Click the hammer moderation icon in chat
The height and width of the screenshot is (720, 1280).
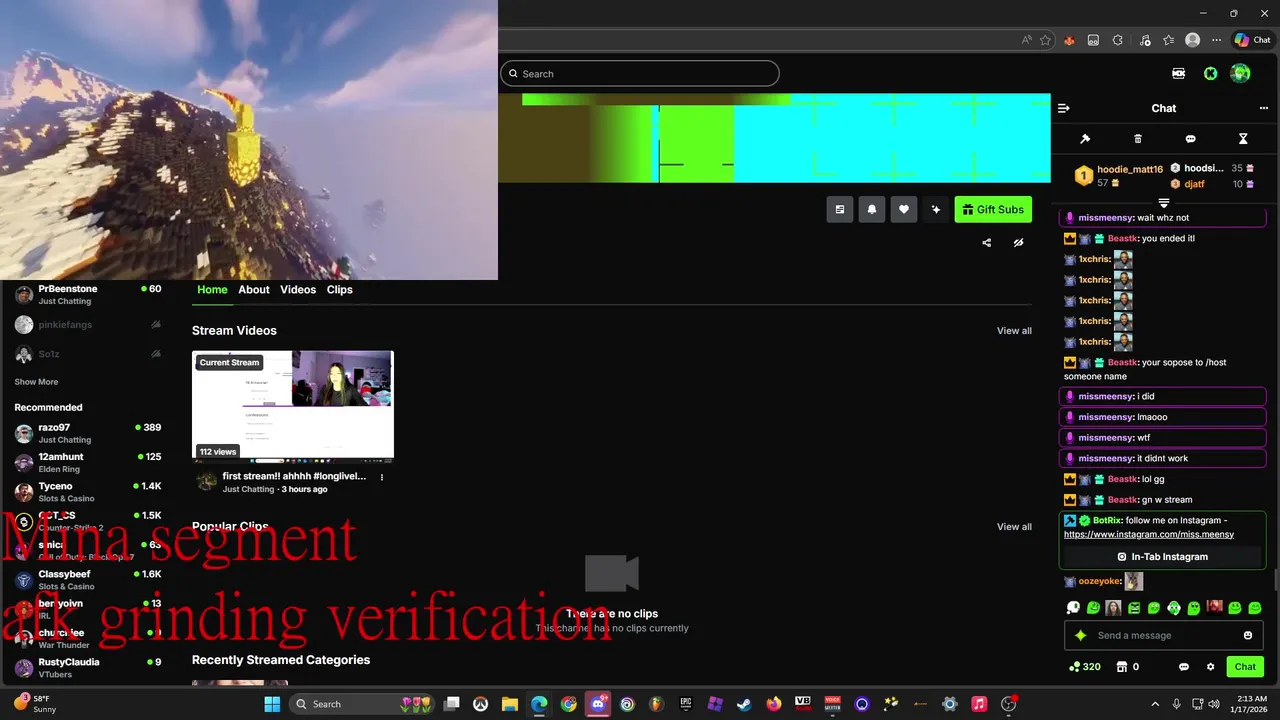click(1085, 139)
